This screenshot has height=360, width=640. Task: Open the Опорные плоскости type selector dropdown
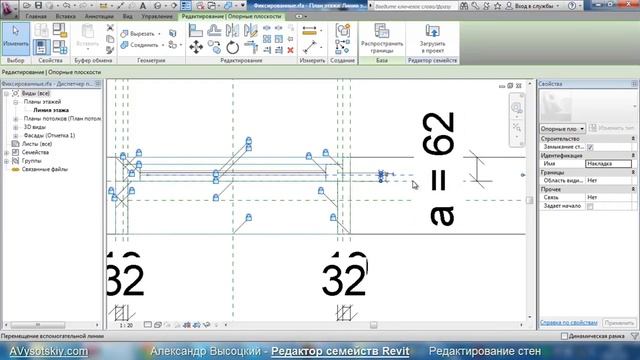tap(562, 129)
